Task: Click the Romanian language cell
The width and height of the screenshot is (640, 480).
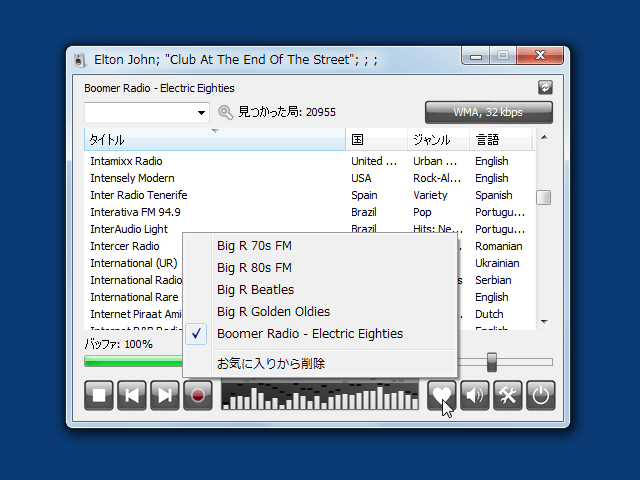Action: coord(498,246)
